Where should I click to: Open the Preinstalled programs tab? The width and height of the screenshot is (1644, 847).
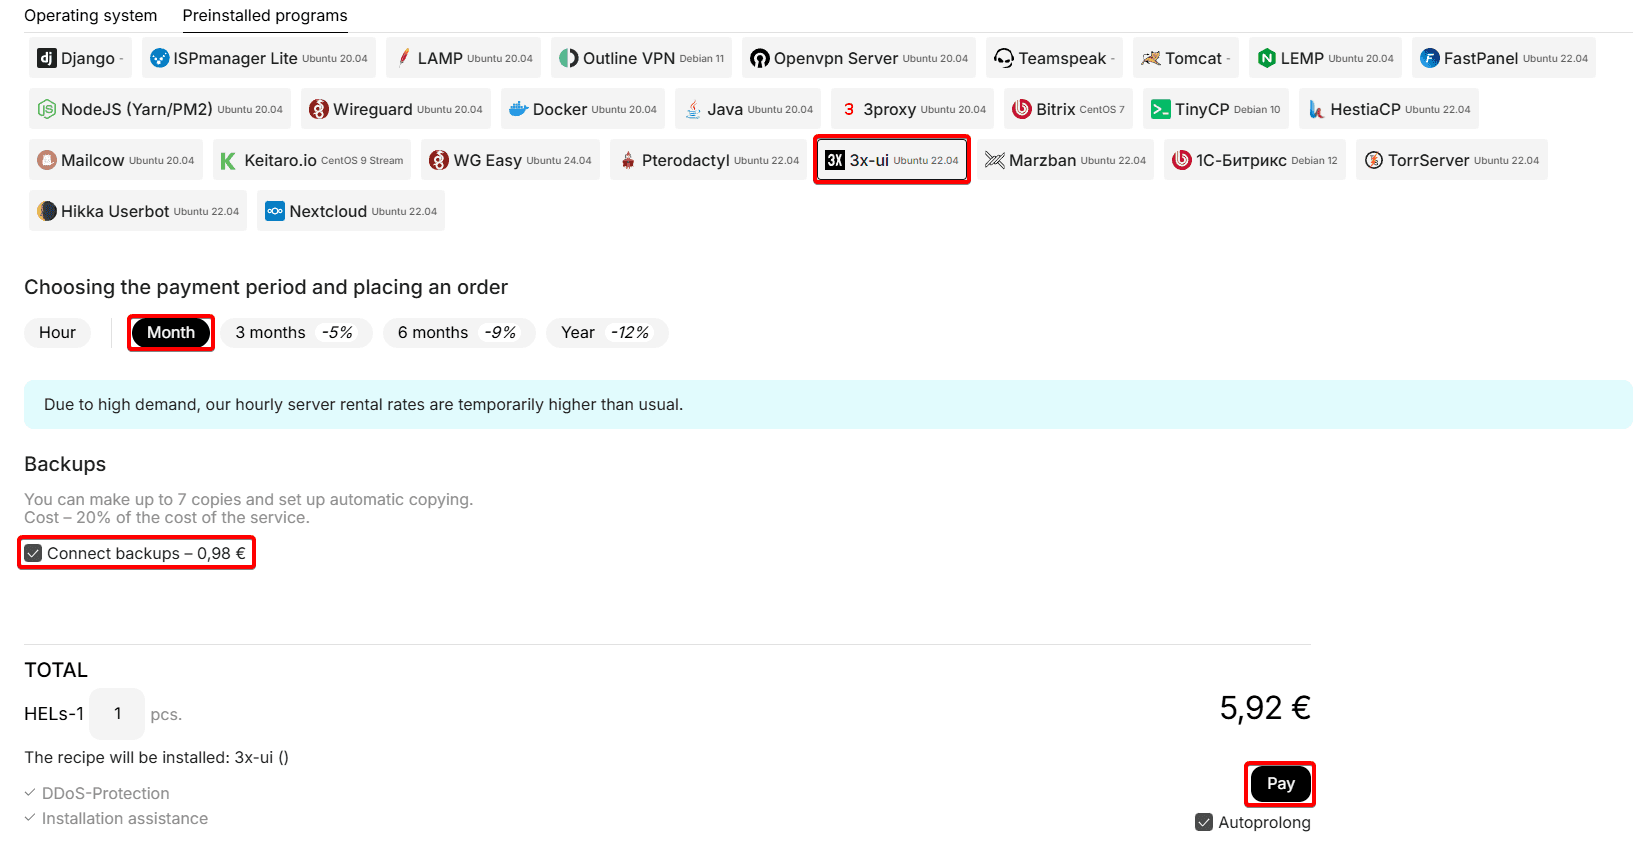pos(265,16)
